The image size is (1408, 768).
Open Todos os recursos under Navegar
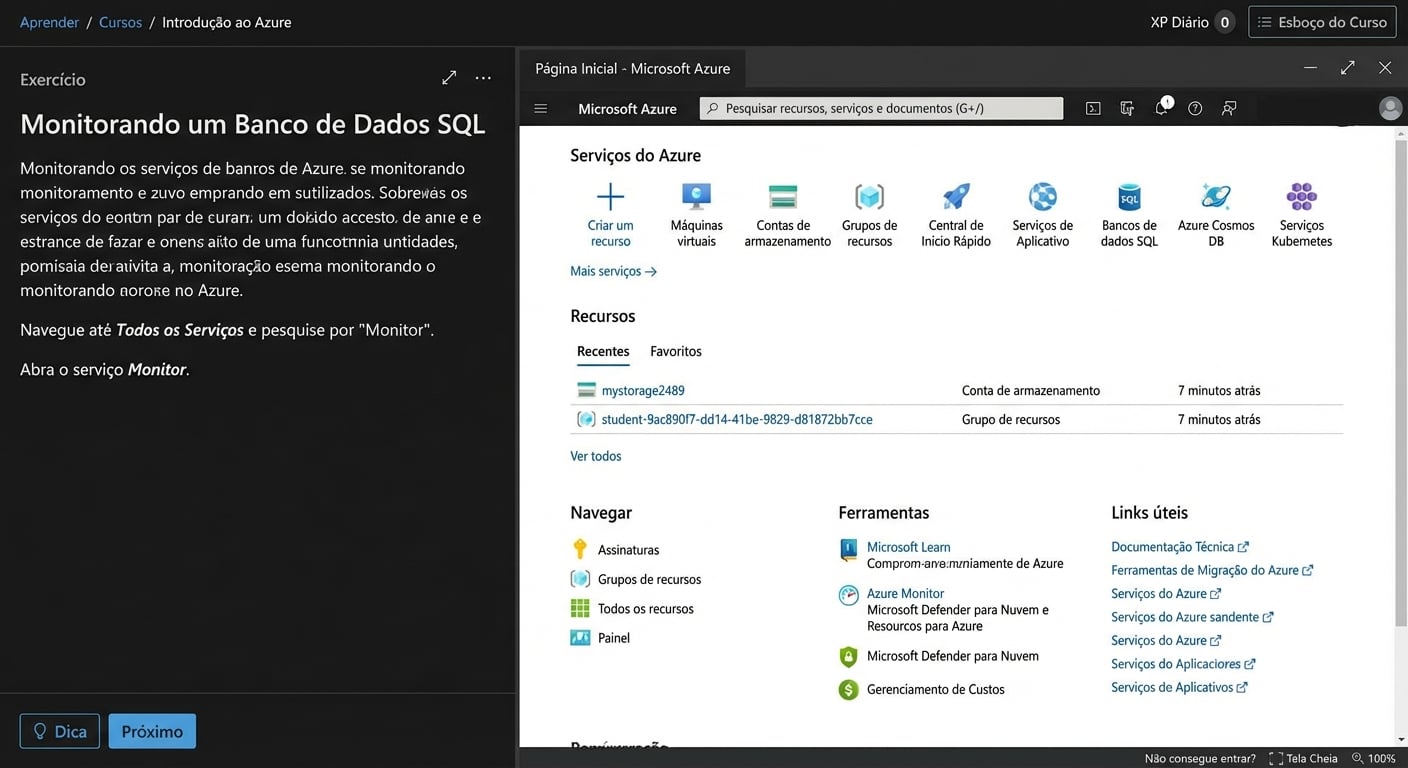pos(646,608)
